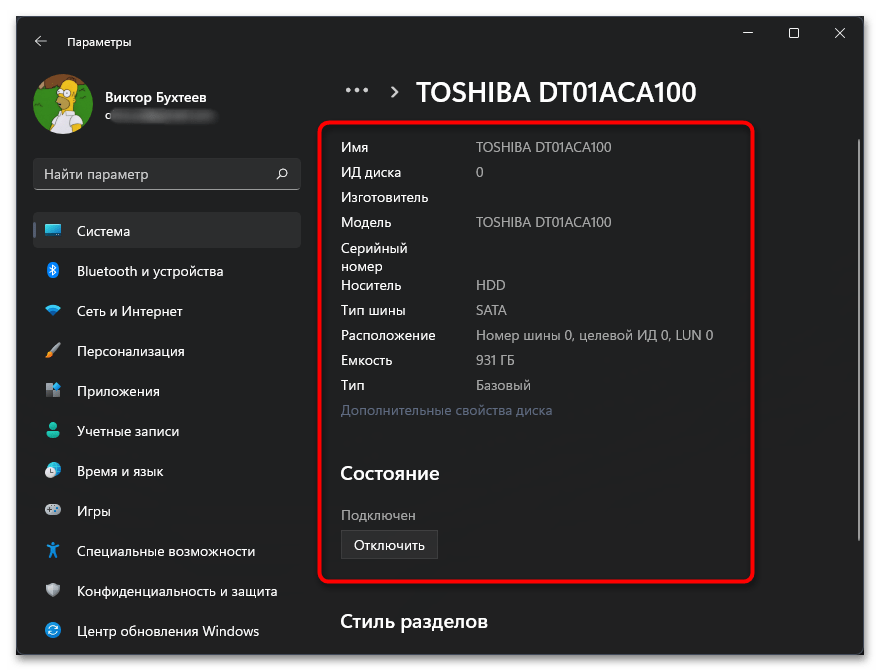Click the paintbrush Персонализация icon
This screenshot has width=880, height=671.
[x=53, y=351]
